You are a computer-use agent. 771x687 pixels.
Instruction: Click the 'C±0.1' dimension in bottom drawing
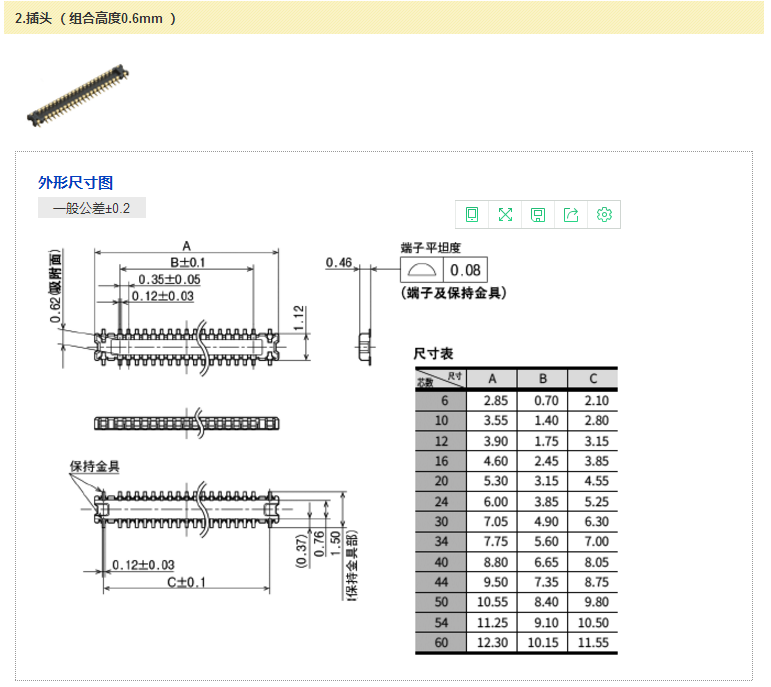(x=186, y=582)
